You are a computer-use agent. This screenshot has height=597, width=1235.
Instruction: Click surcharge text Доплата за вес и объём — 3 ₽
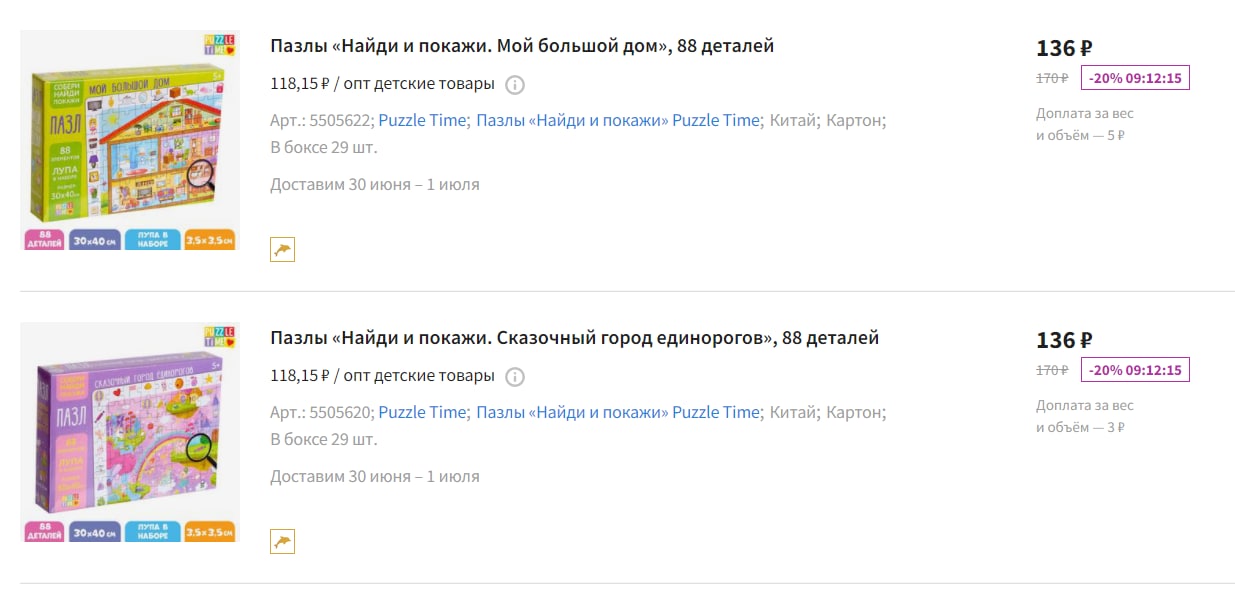(x=1085, y=416)
